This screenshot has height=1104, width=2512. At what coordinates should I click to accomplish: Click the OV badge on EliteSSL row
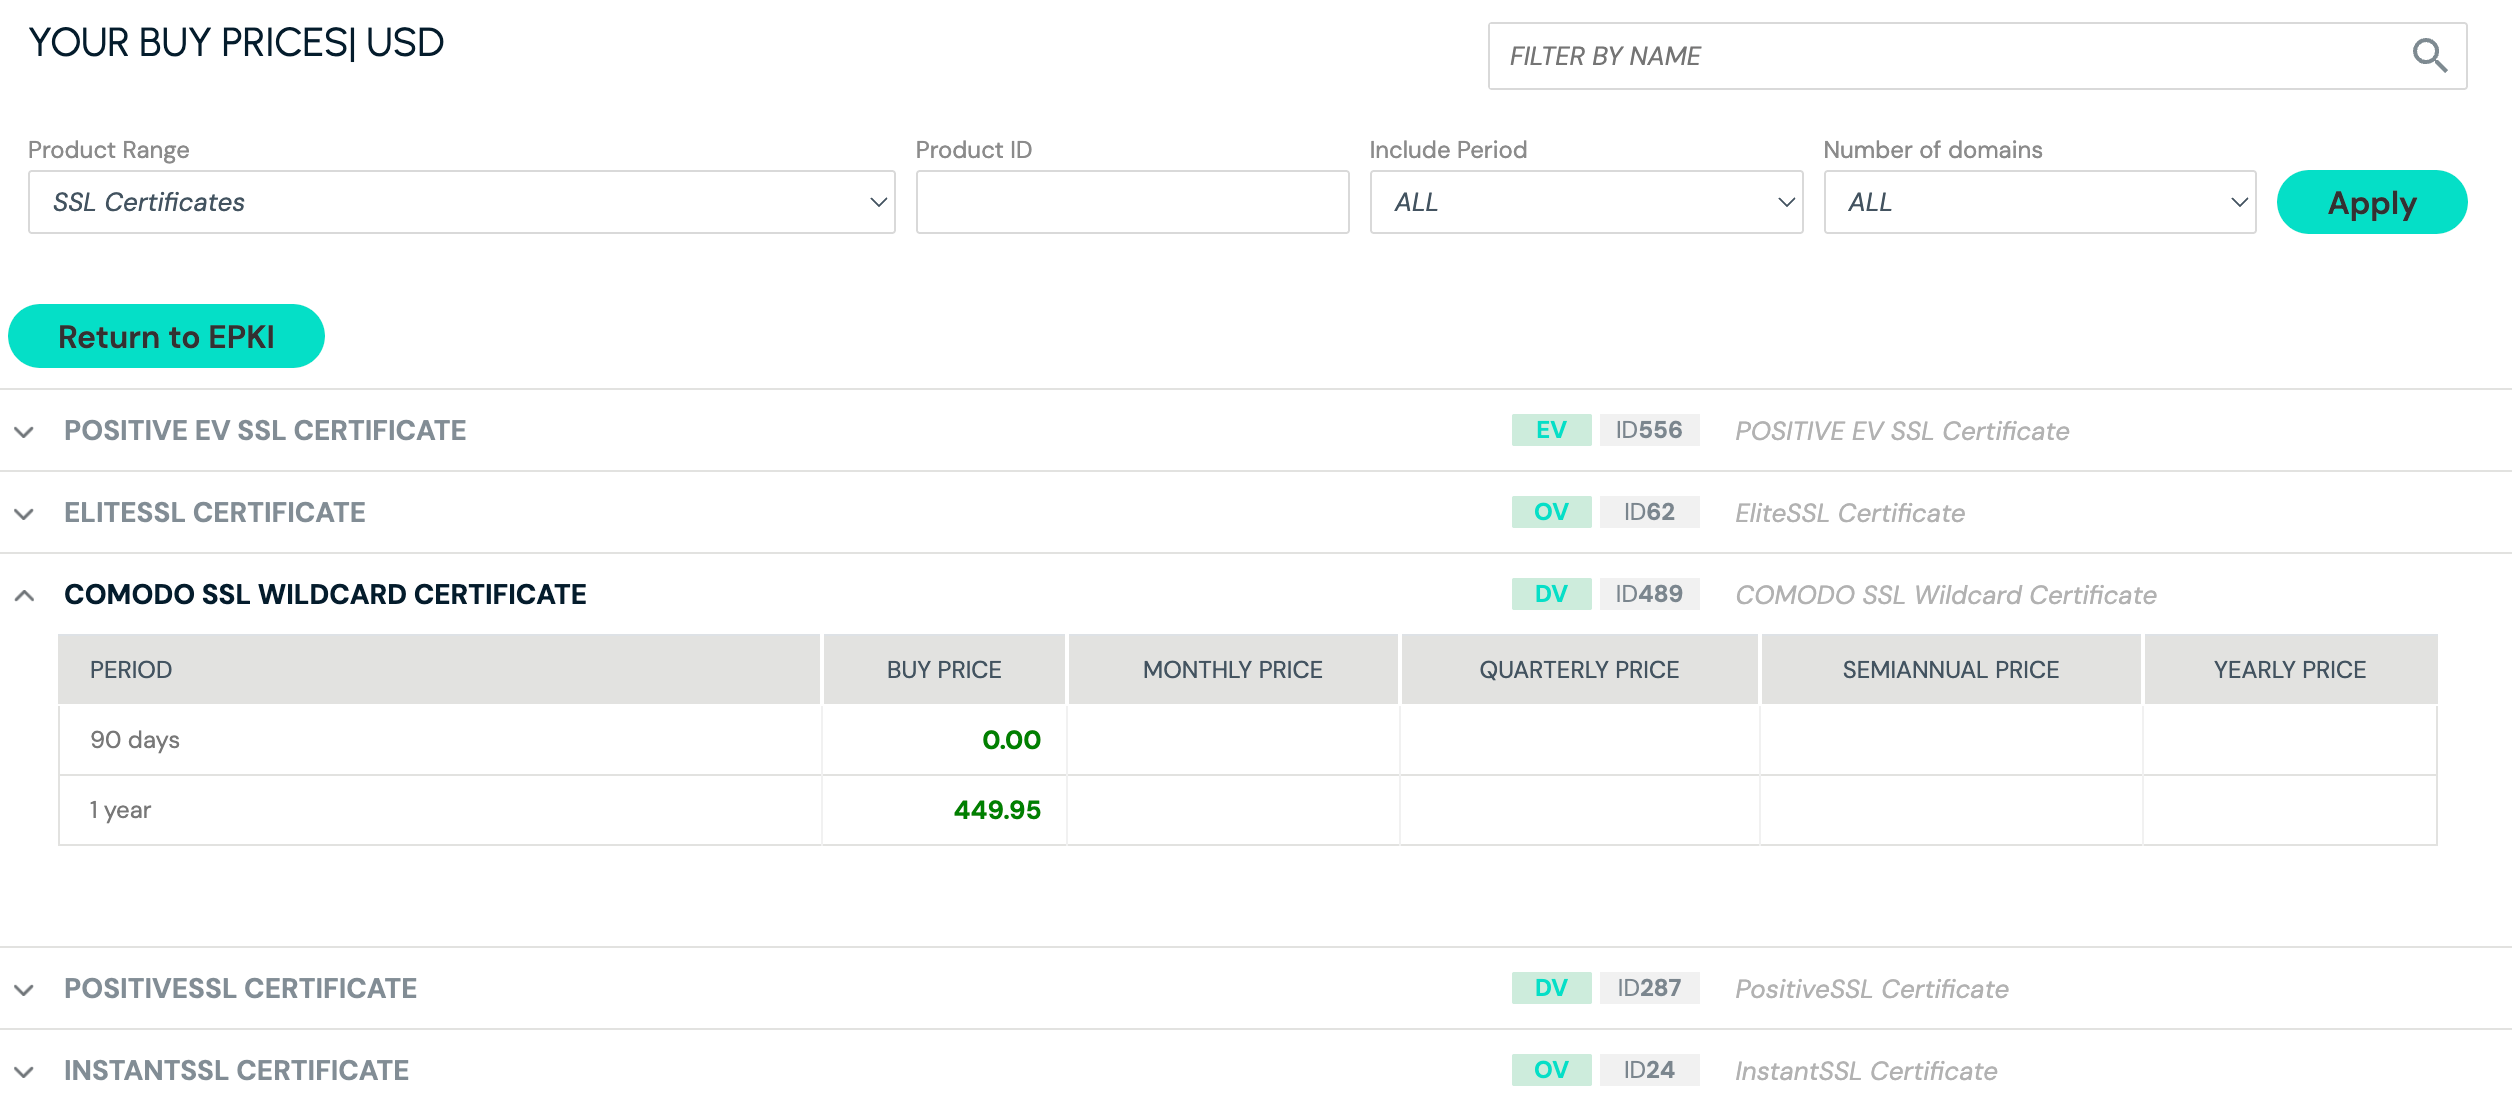(x=1551, y=512)
